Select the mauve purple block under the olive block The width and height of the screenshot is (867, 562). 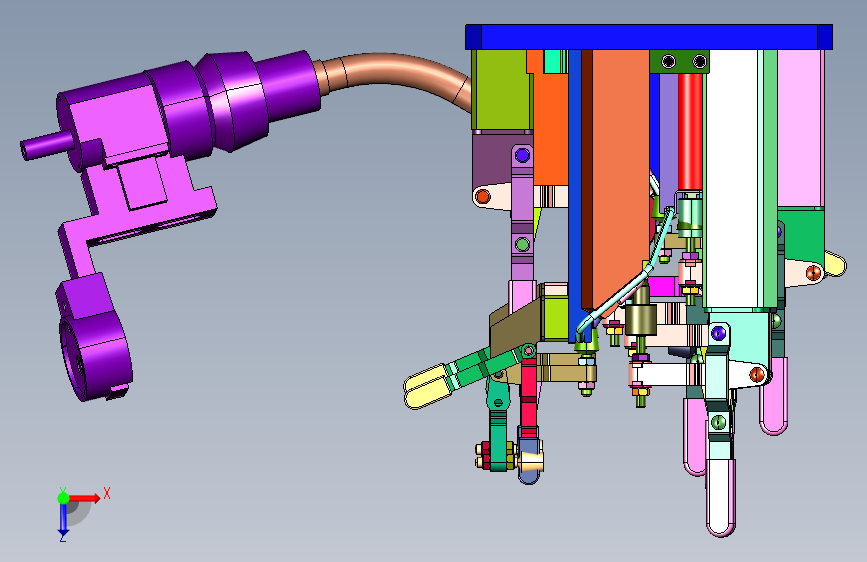coord(498,160)
